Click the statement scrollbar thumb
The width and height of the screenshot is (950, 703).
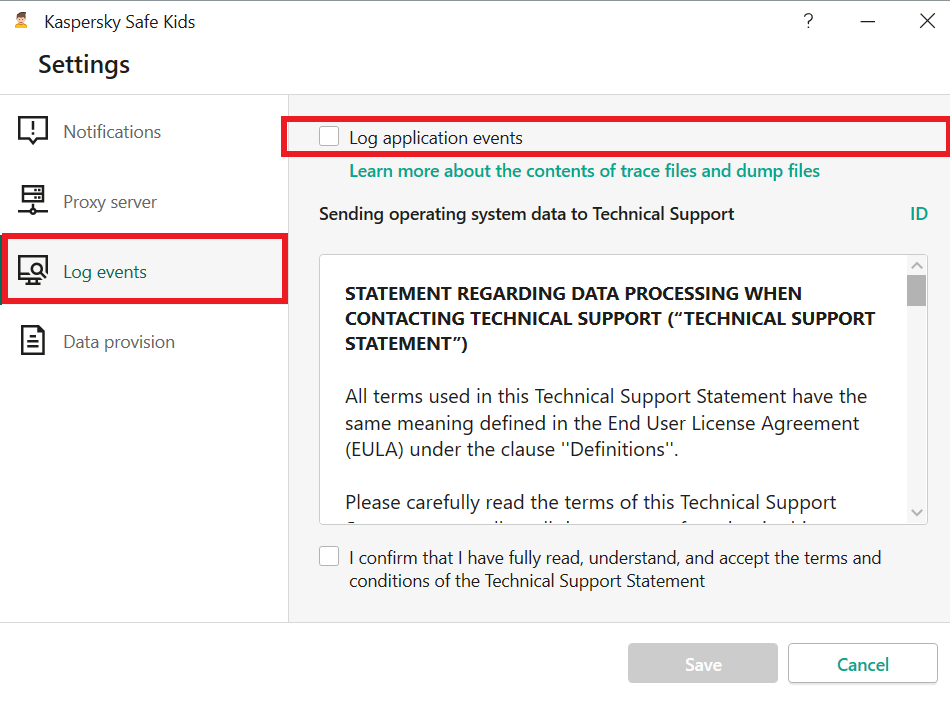(916, 290)
